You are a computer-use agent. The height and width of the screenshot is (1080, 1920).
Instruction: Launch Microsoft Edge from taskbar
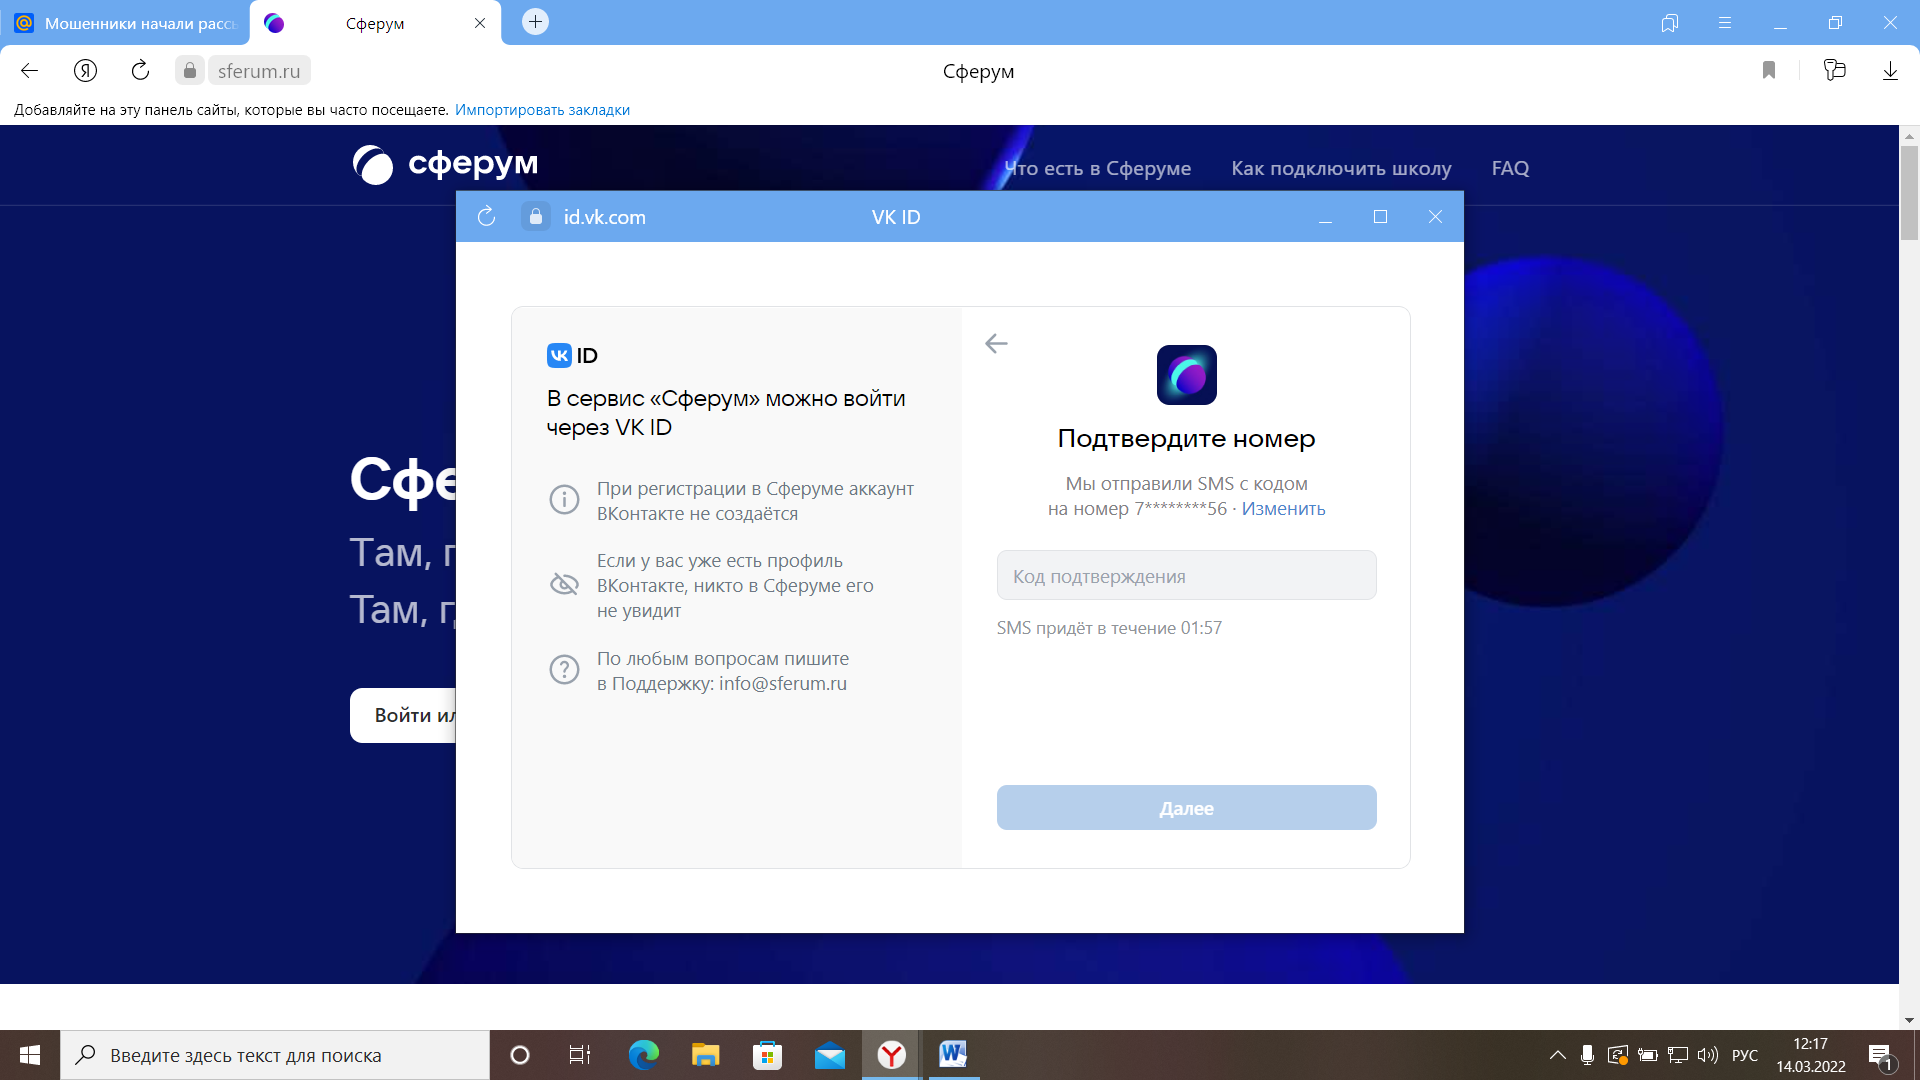pos(643,1055)
